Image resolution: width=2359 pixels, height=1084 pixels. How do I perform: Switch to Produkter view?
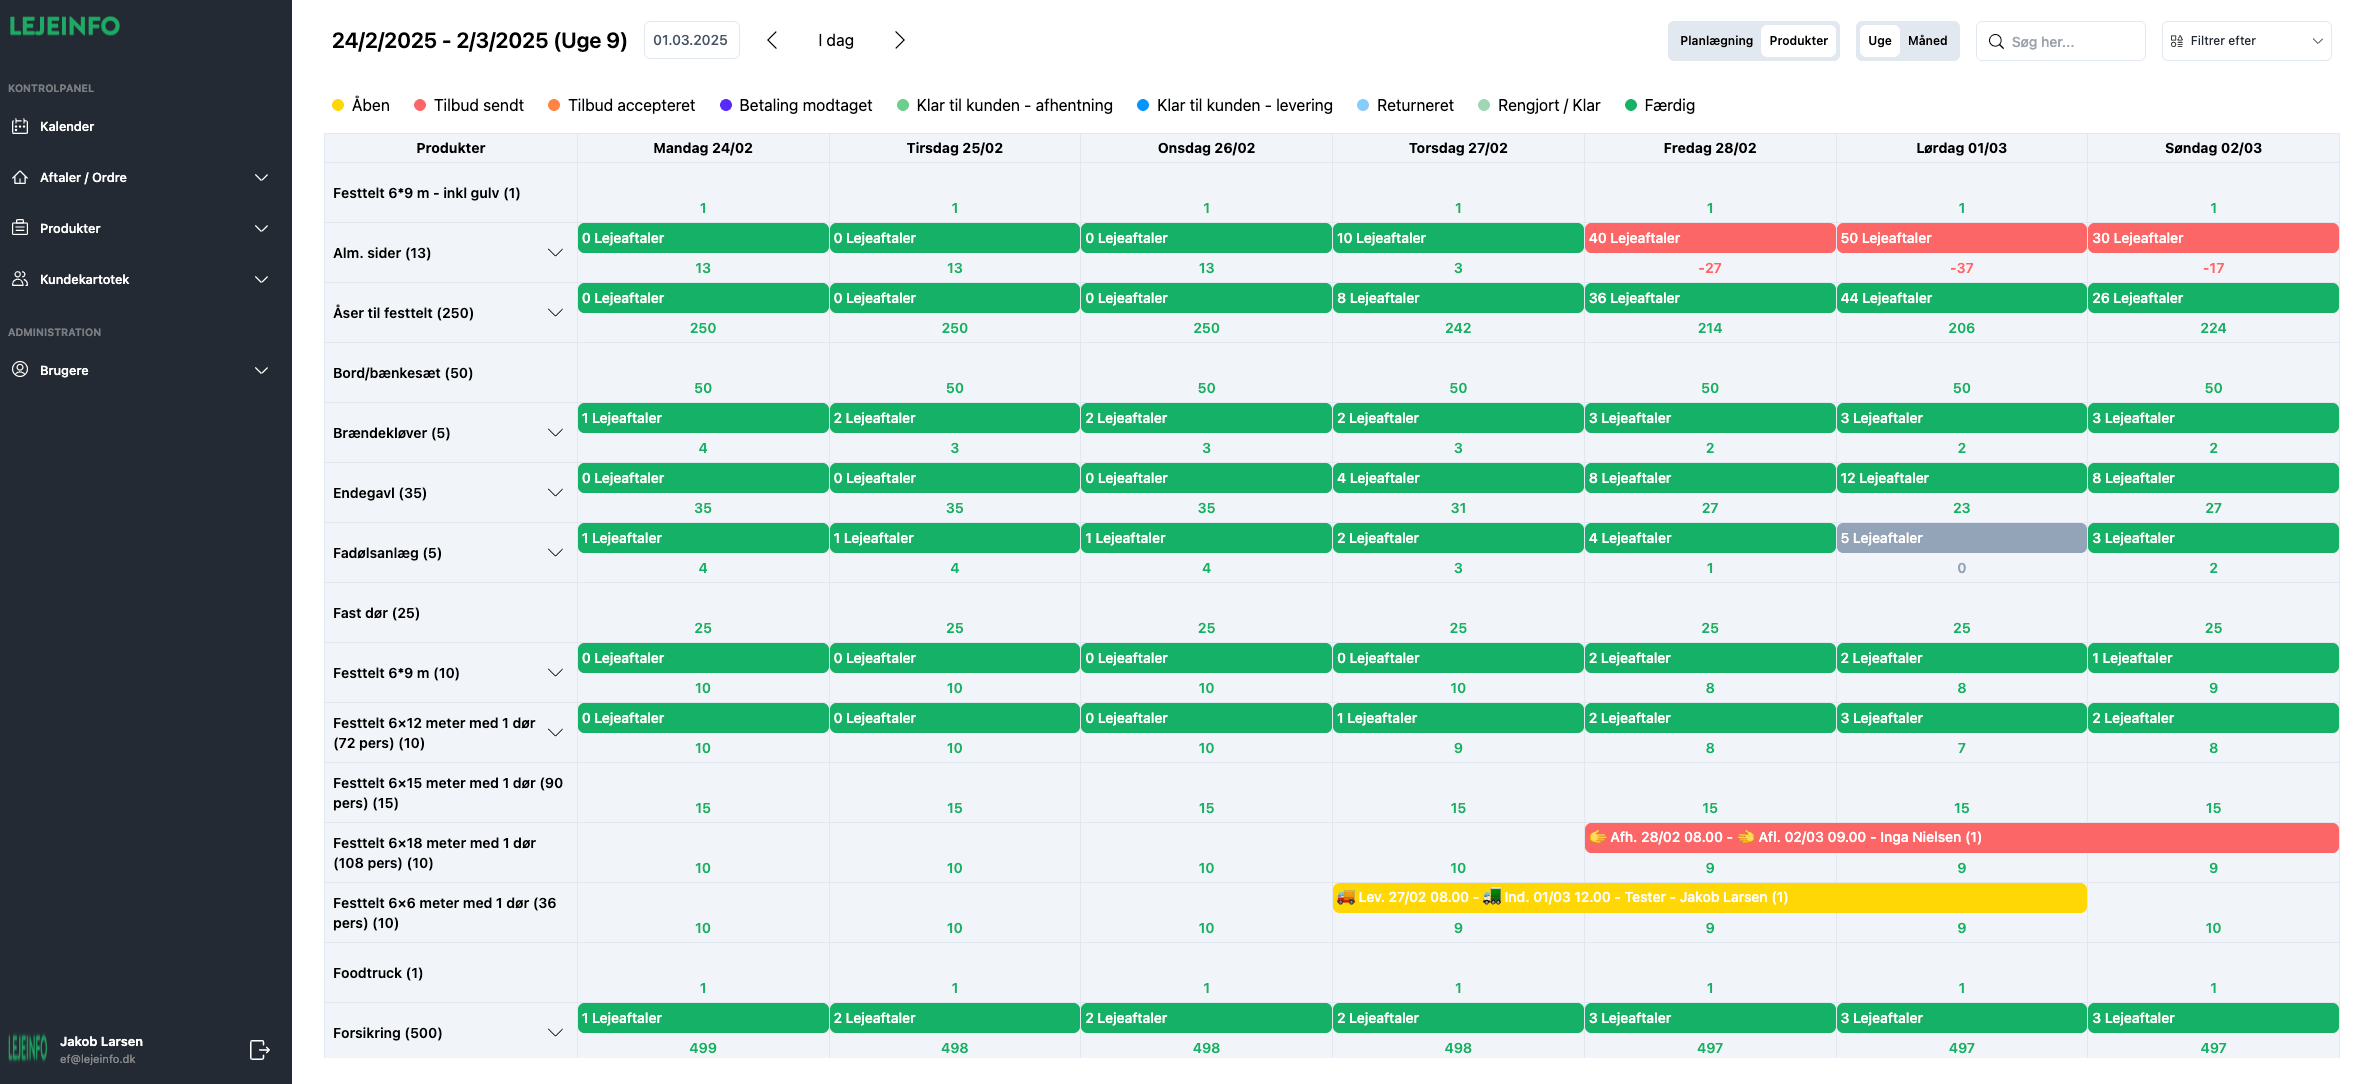[1798, 41]
